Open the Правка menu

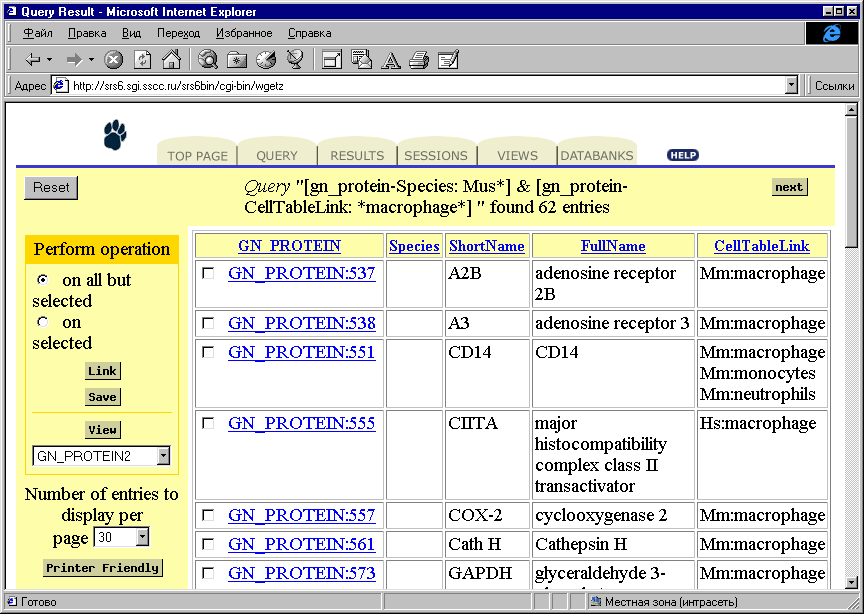point(87,33)
